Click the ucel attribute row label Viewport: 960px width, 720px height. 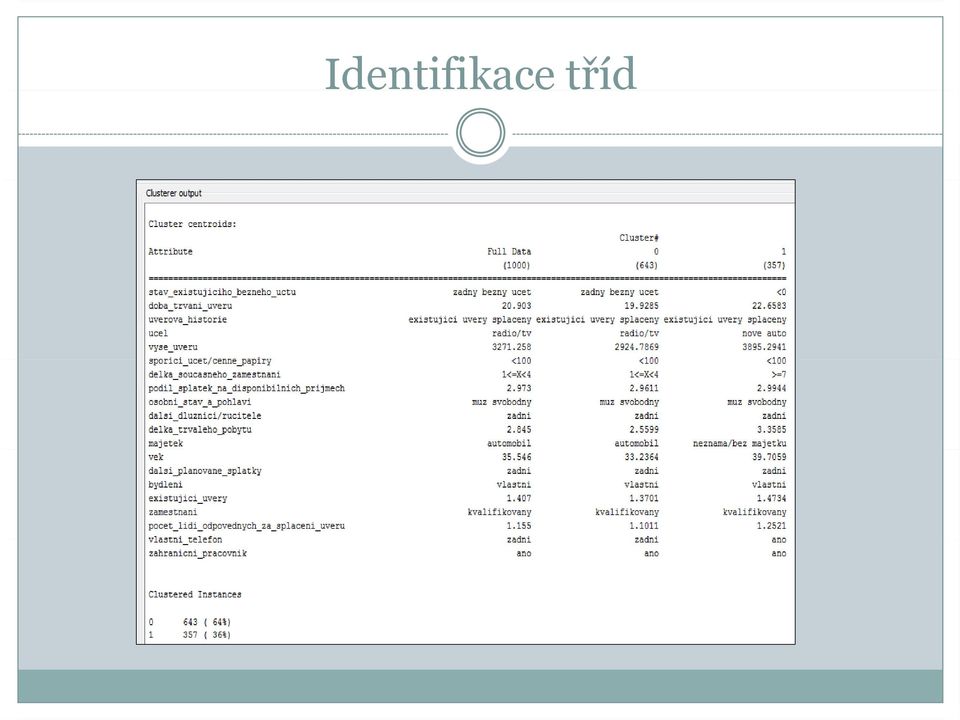pyautogui.click(x=158, y=334)
